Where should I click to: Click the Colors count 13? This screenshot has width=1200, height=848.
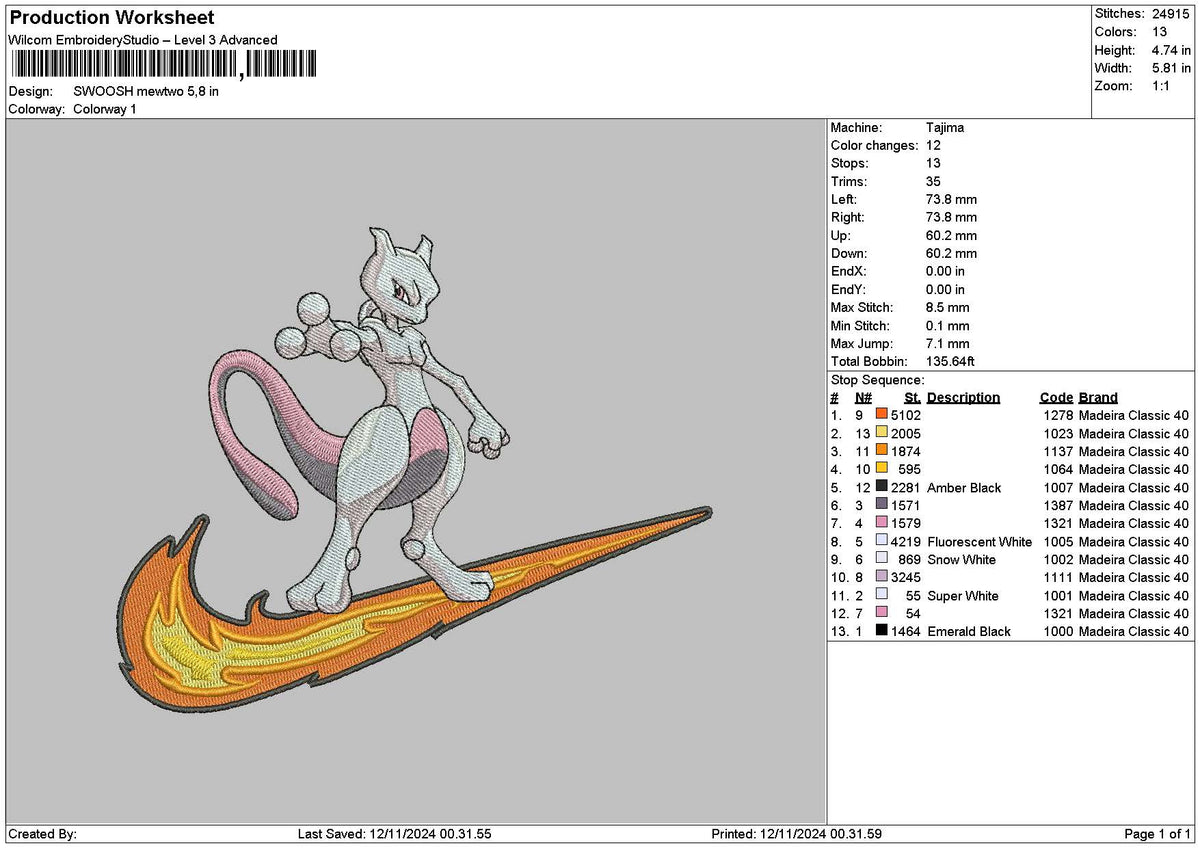pyautogui.click(x=1158, y=32)
